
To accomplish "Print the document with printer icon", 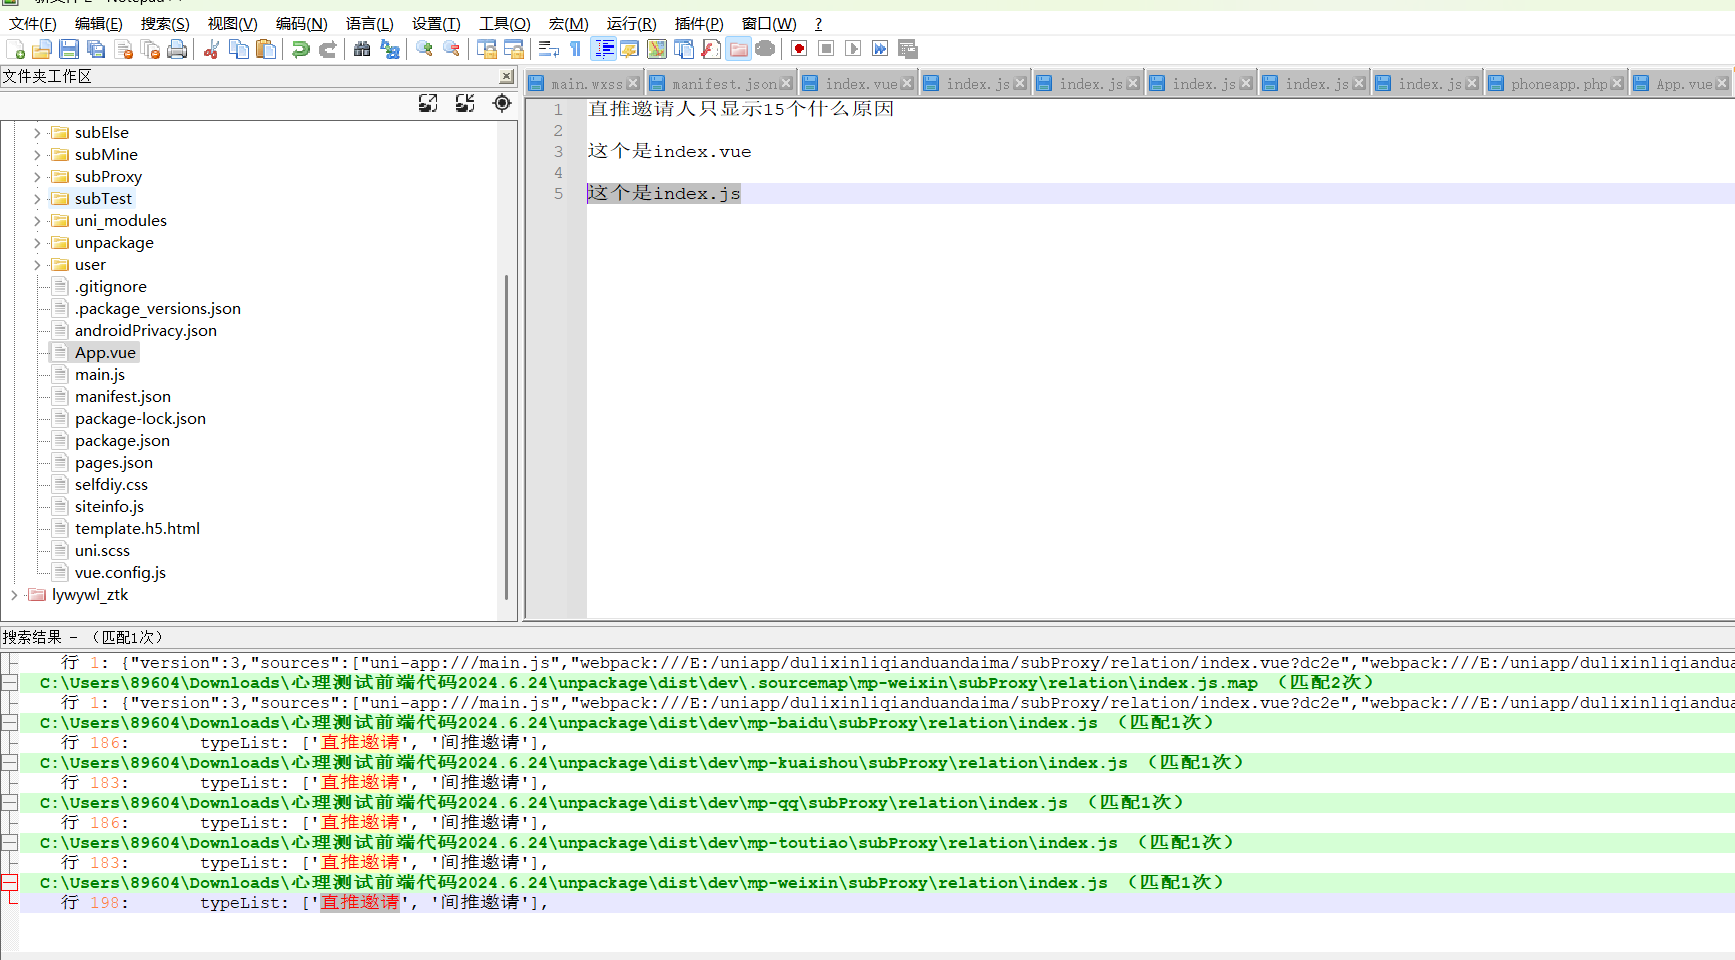I will click(177, 49).
